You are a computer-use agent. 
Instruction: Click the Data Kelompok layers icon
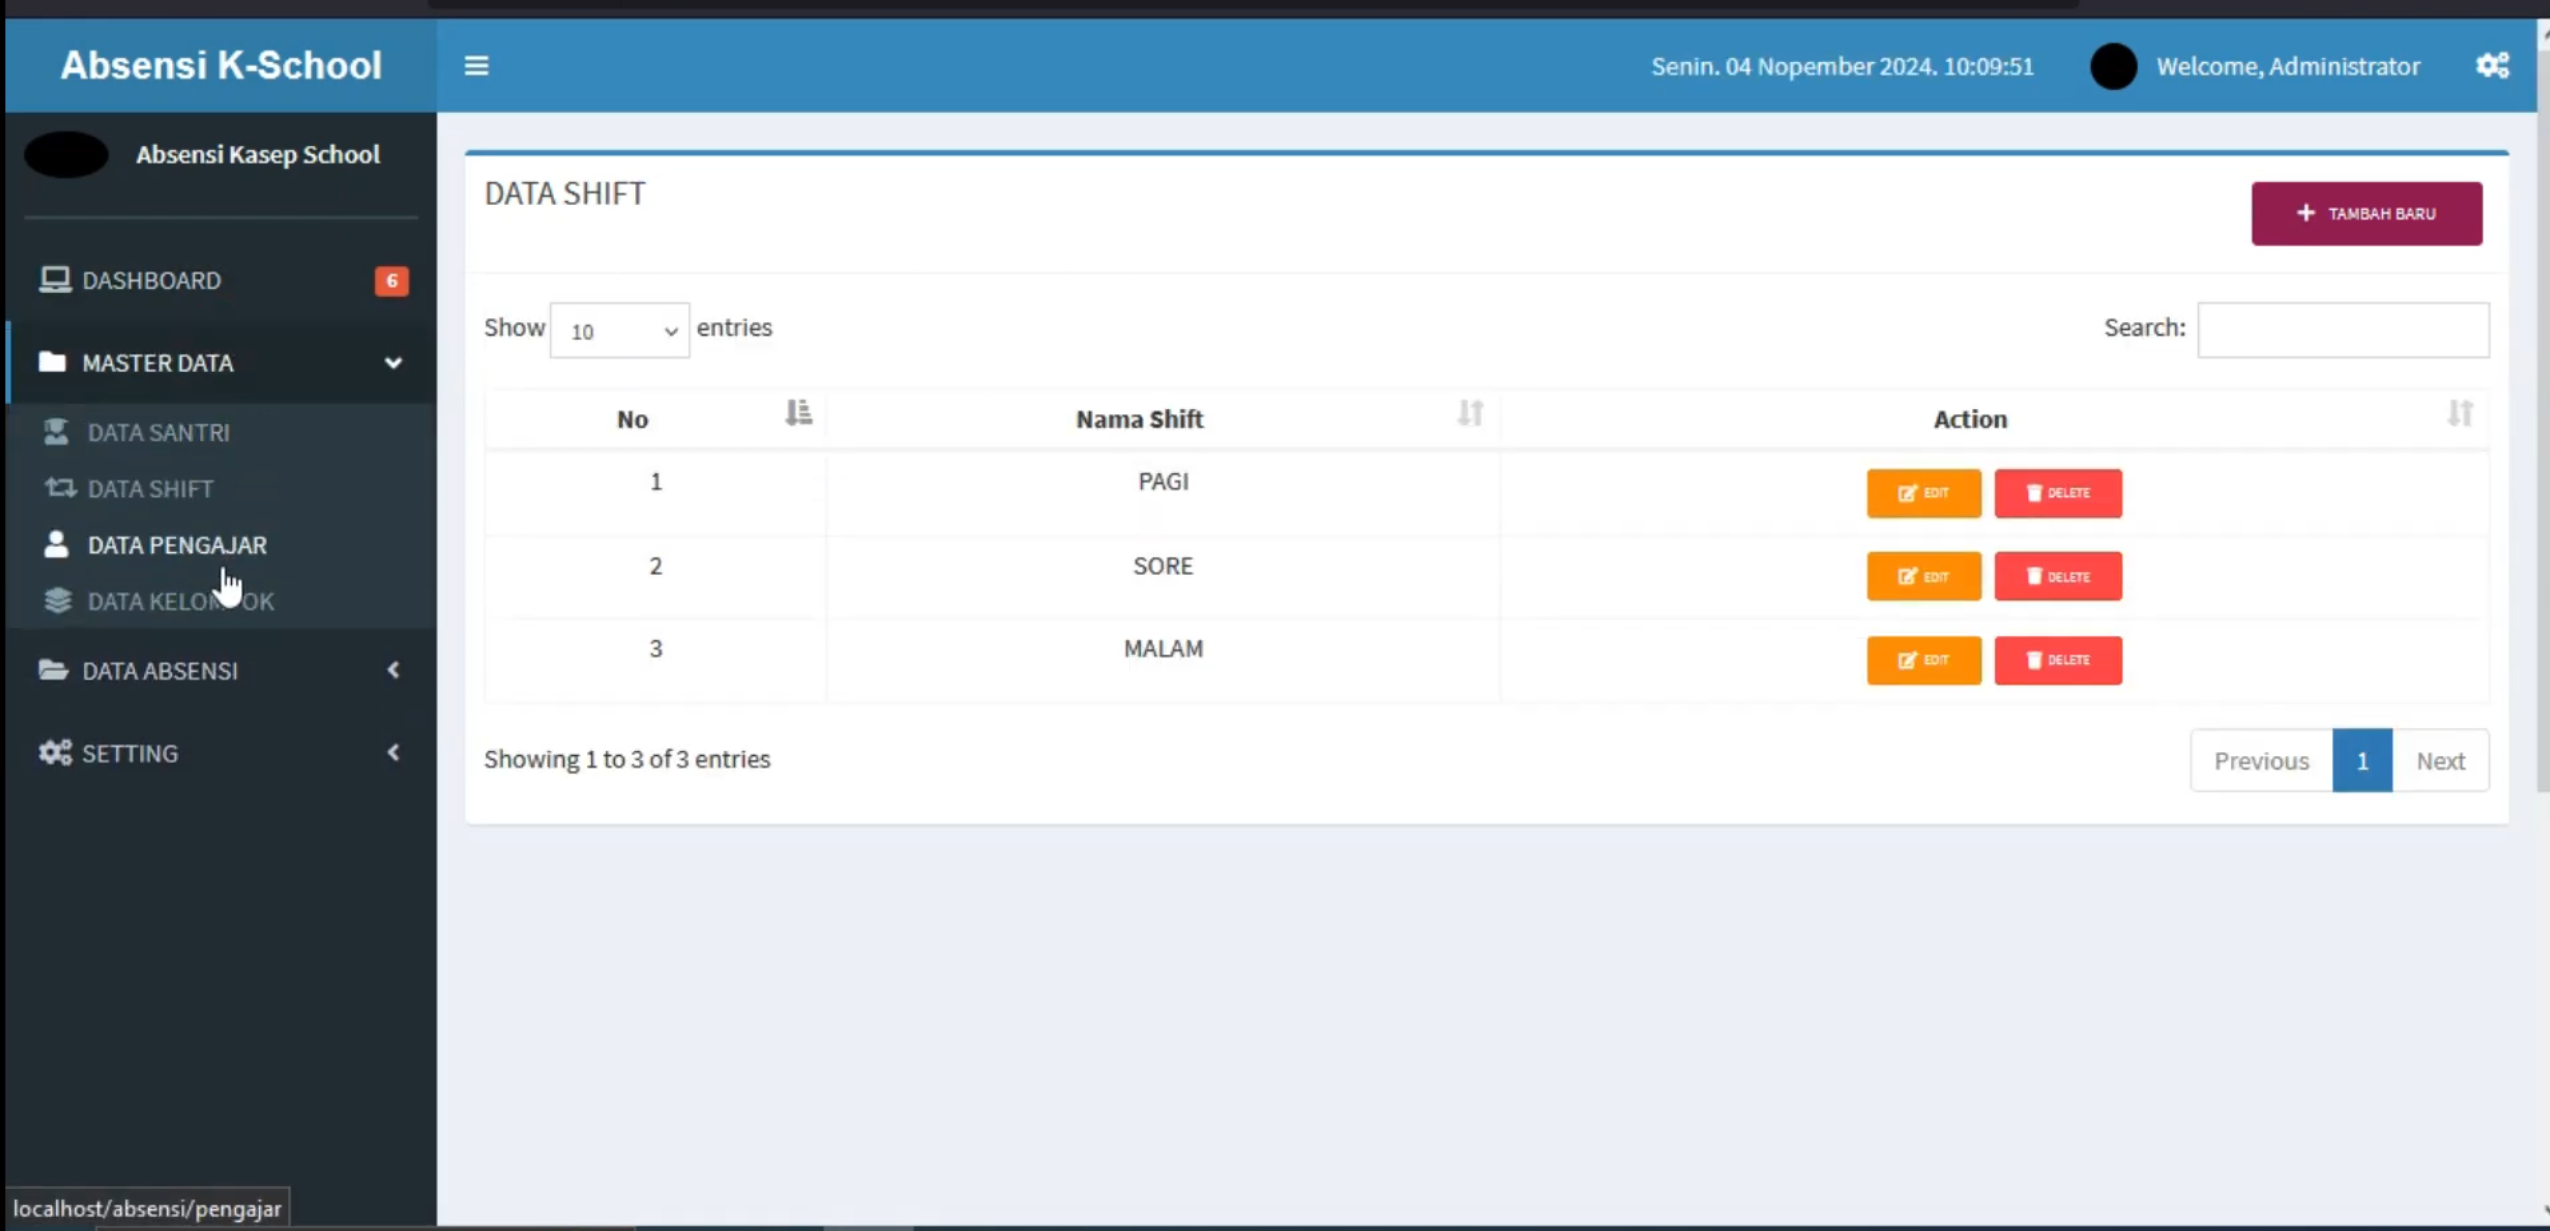[x=58, y=600]
